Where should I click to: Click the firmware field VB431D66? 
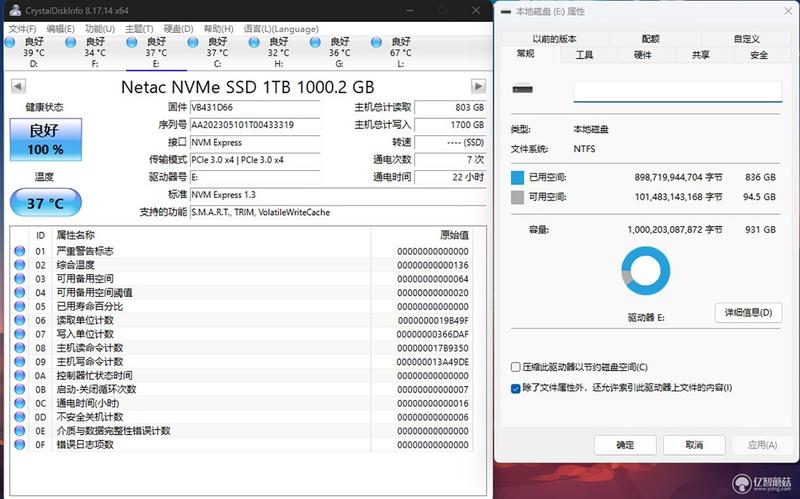(x=255, y=108)
